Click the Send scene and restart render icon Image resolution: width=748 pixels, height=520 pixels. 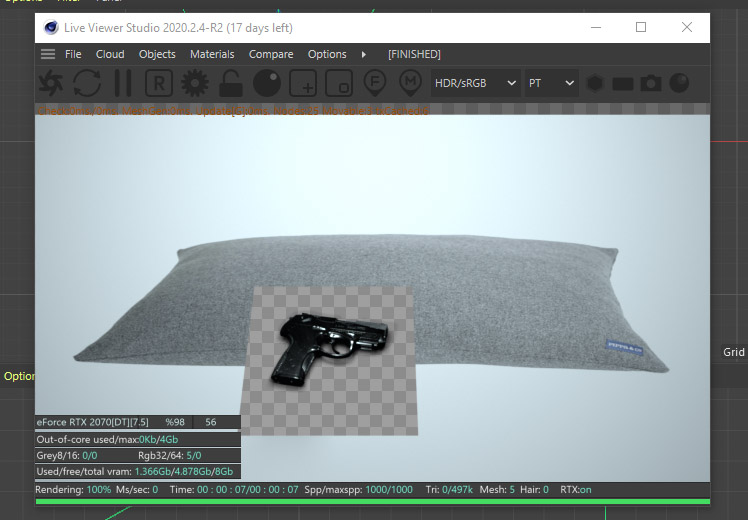pyautogui.click(x=51, y=83)
